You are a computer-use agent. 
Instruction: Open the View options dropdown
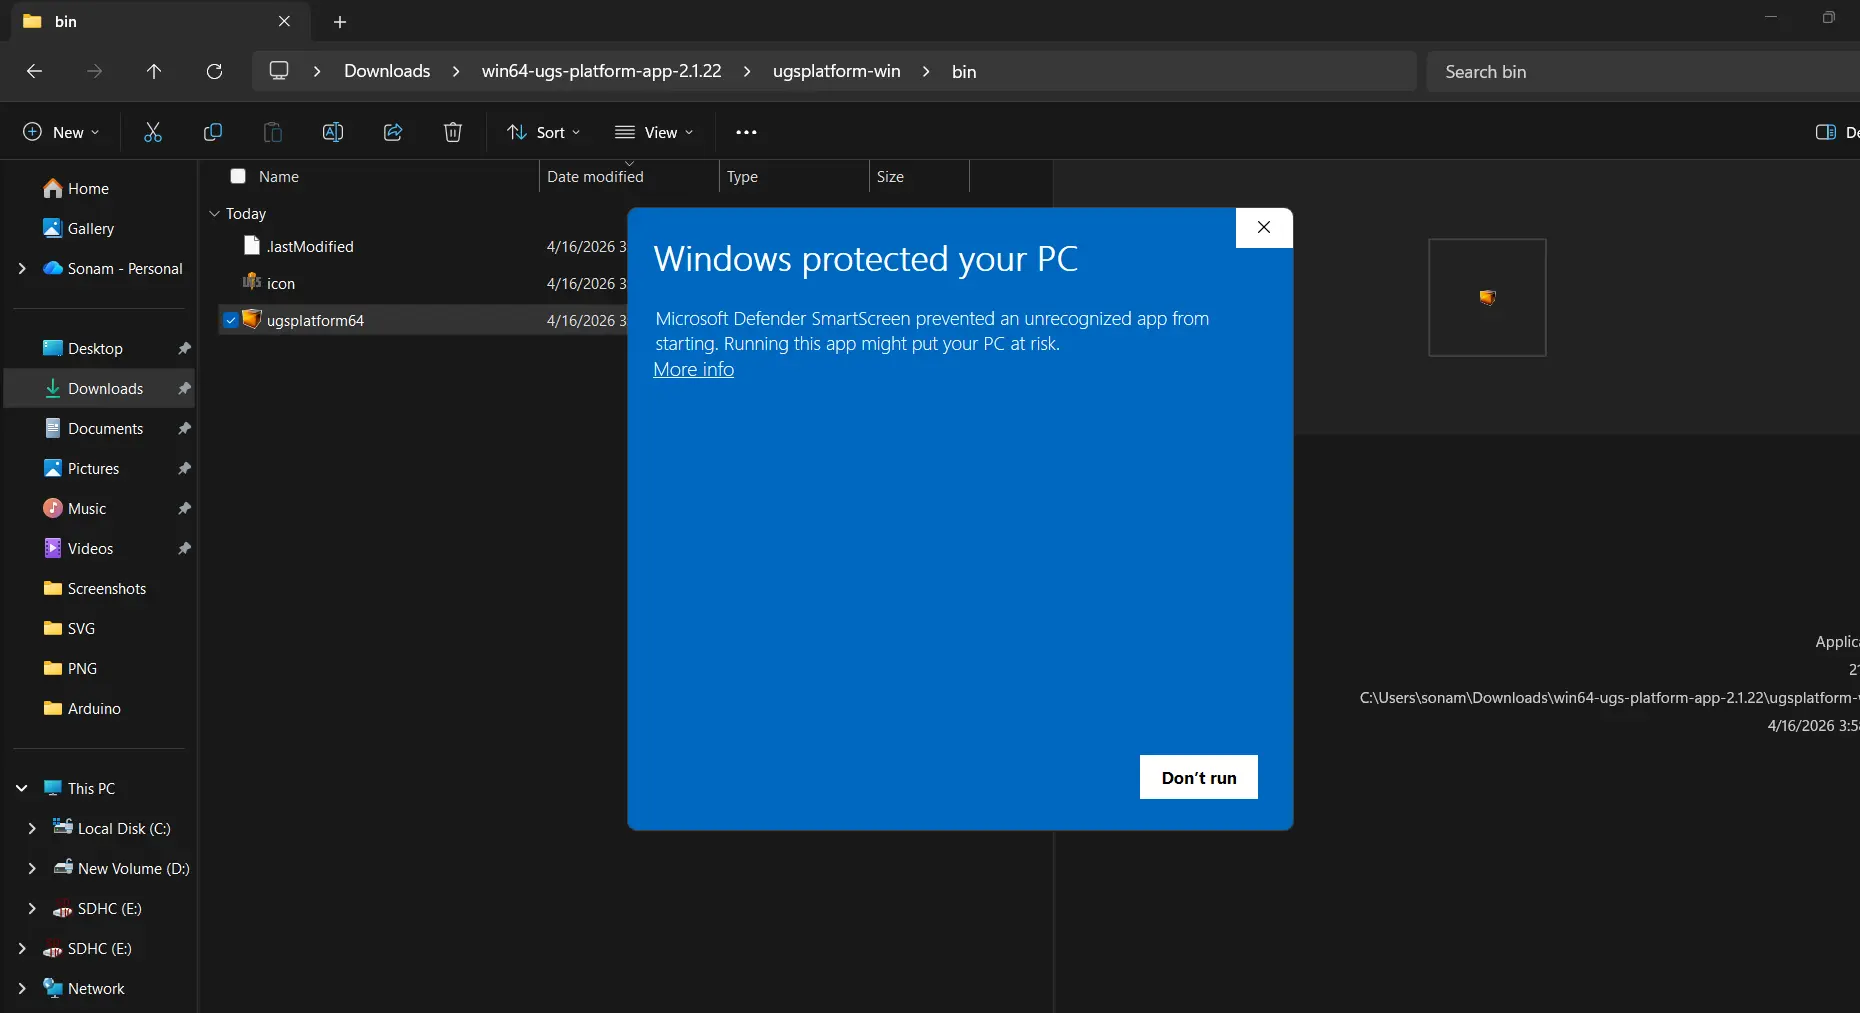(x=655, y=132)
